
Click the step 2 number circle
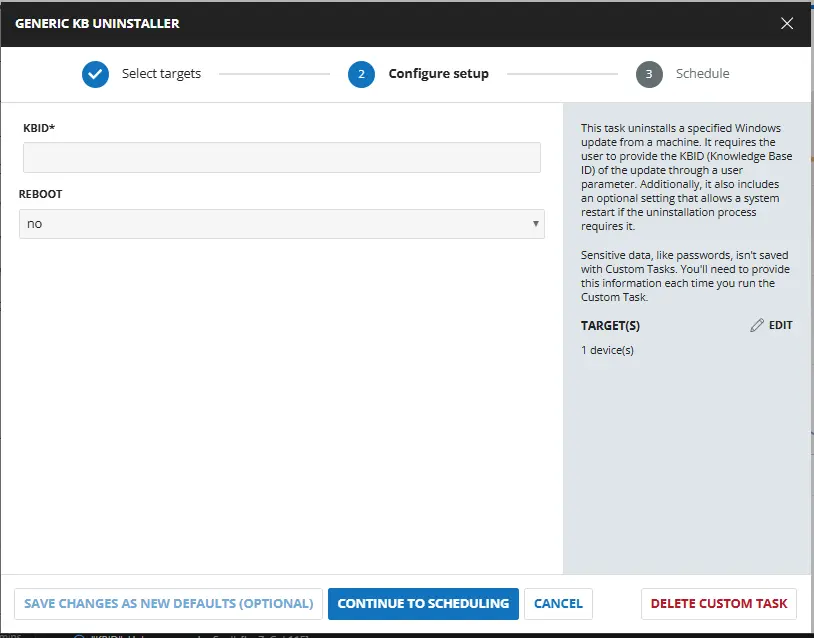(x=361, y=74)
